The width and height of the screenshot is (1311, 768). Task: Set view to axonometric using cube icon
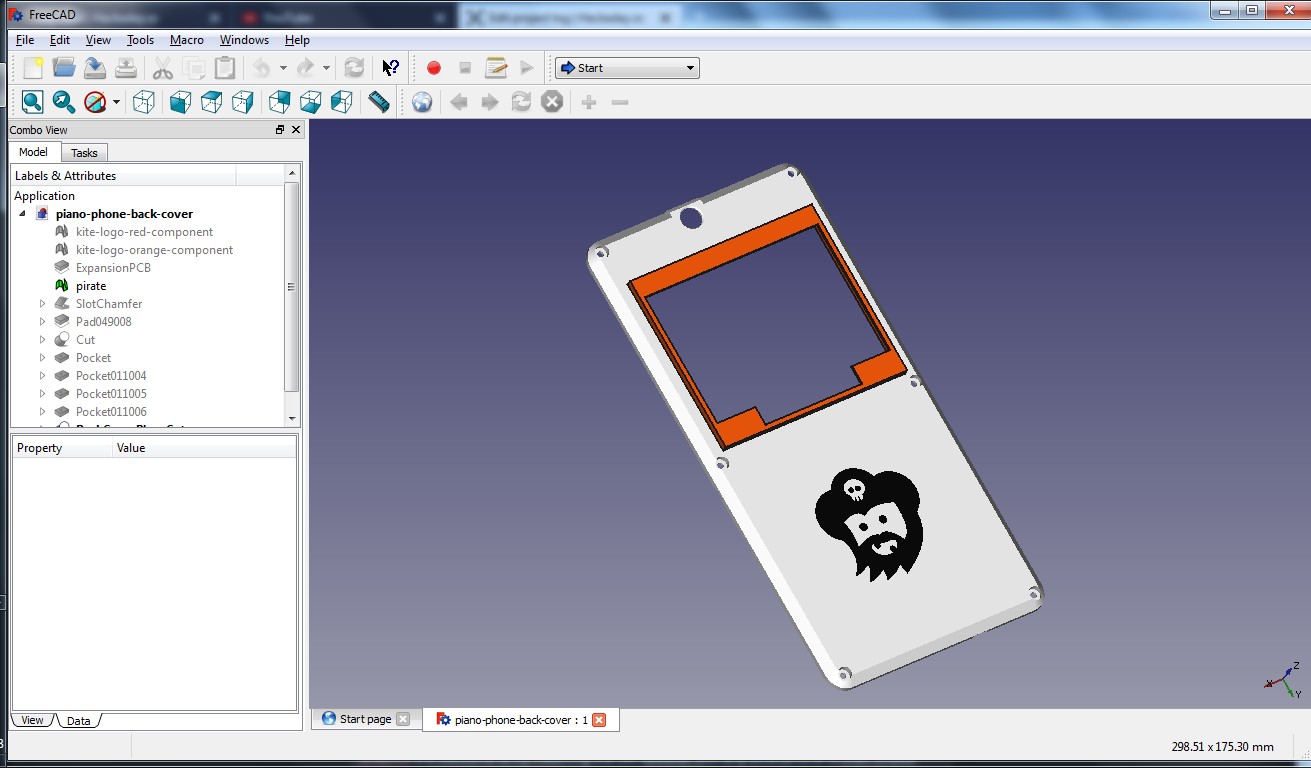point(144,102)
